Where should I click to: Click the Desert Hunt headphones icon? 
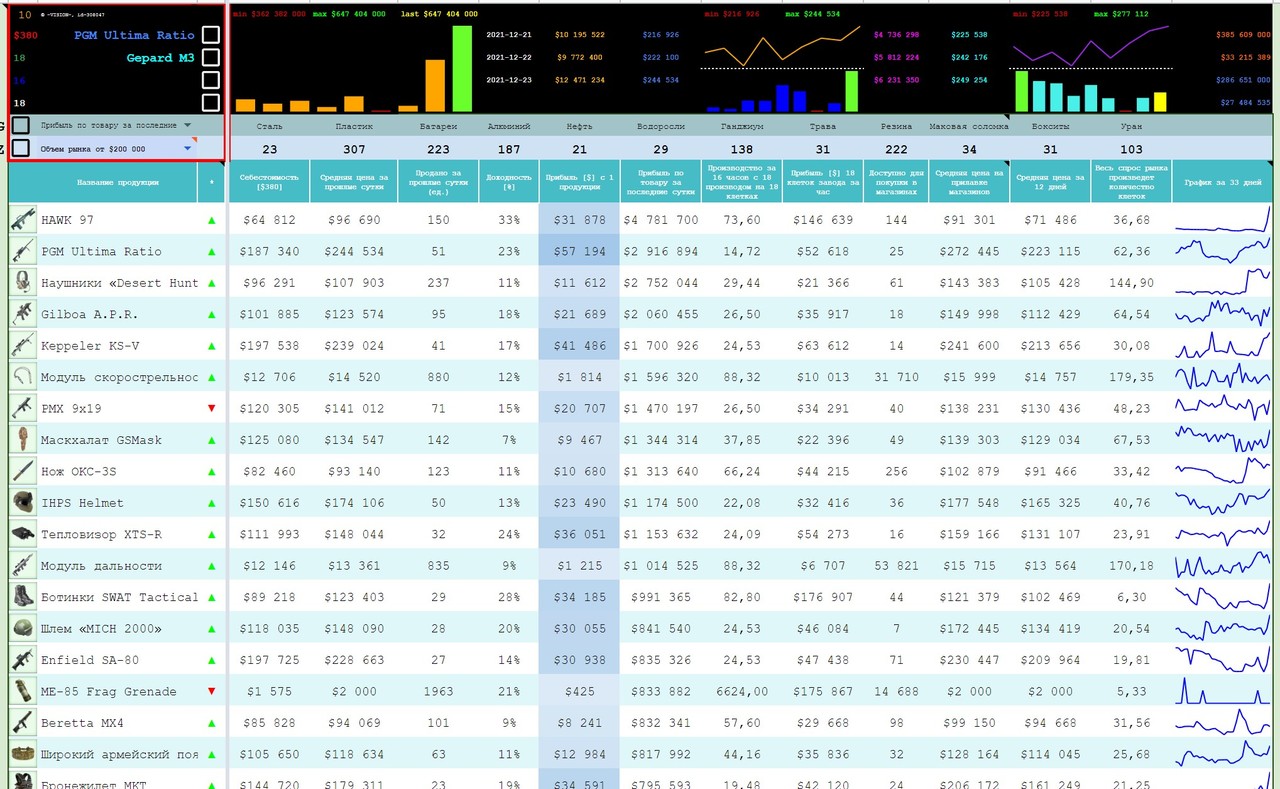[23, 283]
